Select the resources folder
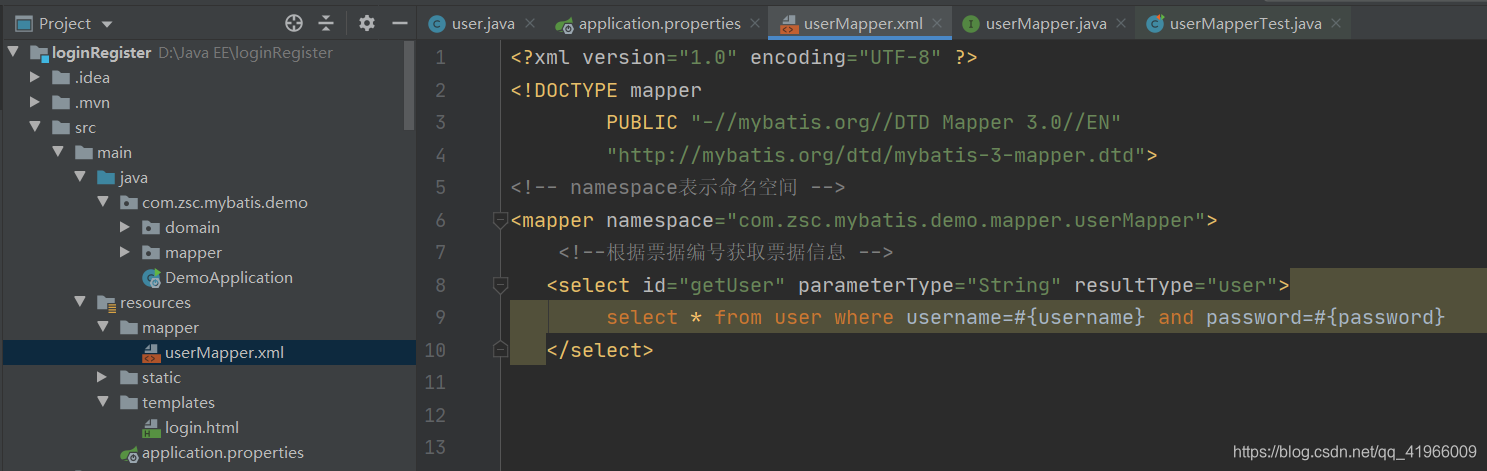 [155, 303]
